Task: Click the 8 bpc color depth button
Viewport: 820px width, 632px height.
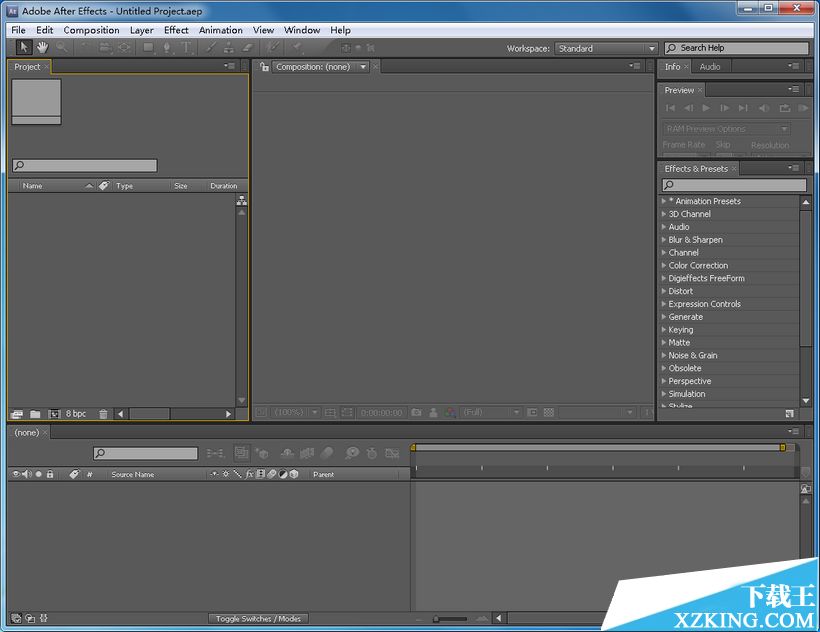Action: 76,414
